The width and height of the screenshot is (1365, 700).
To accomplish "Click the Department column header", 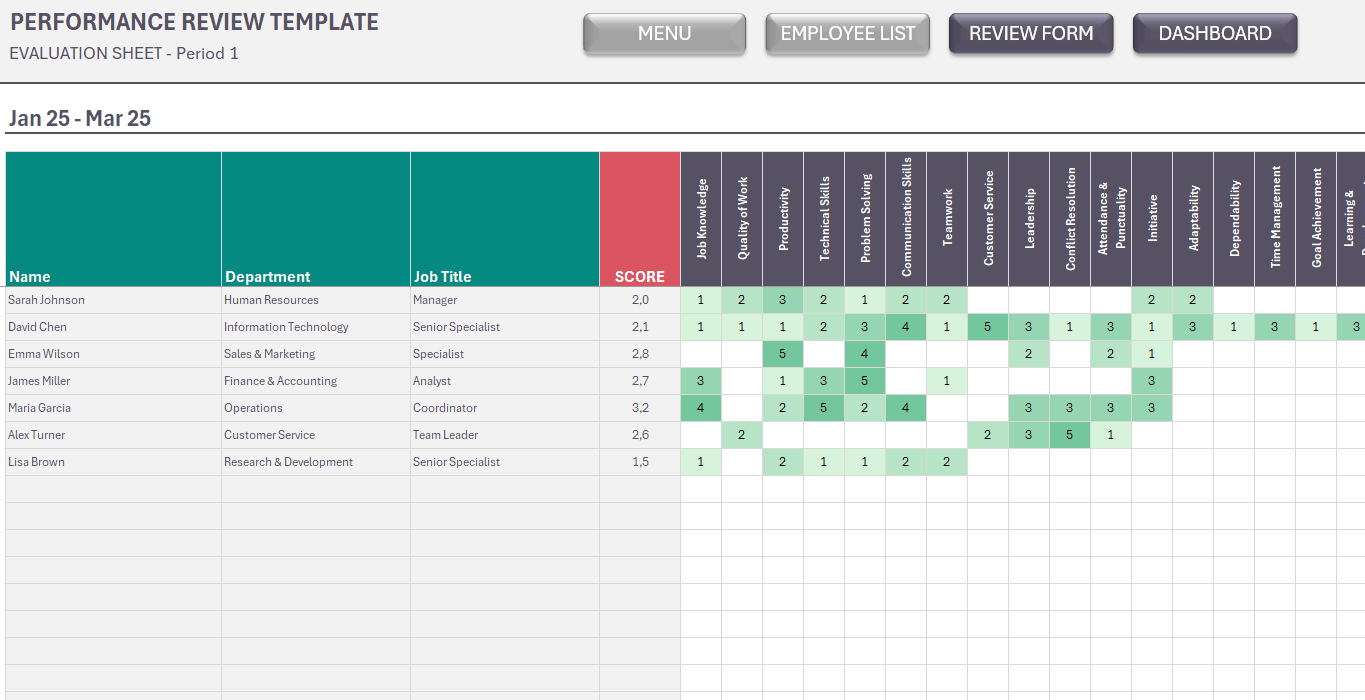I will point(315,219).
